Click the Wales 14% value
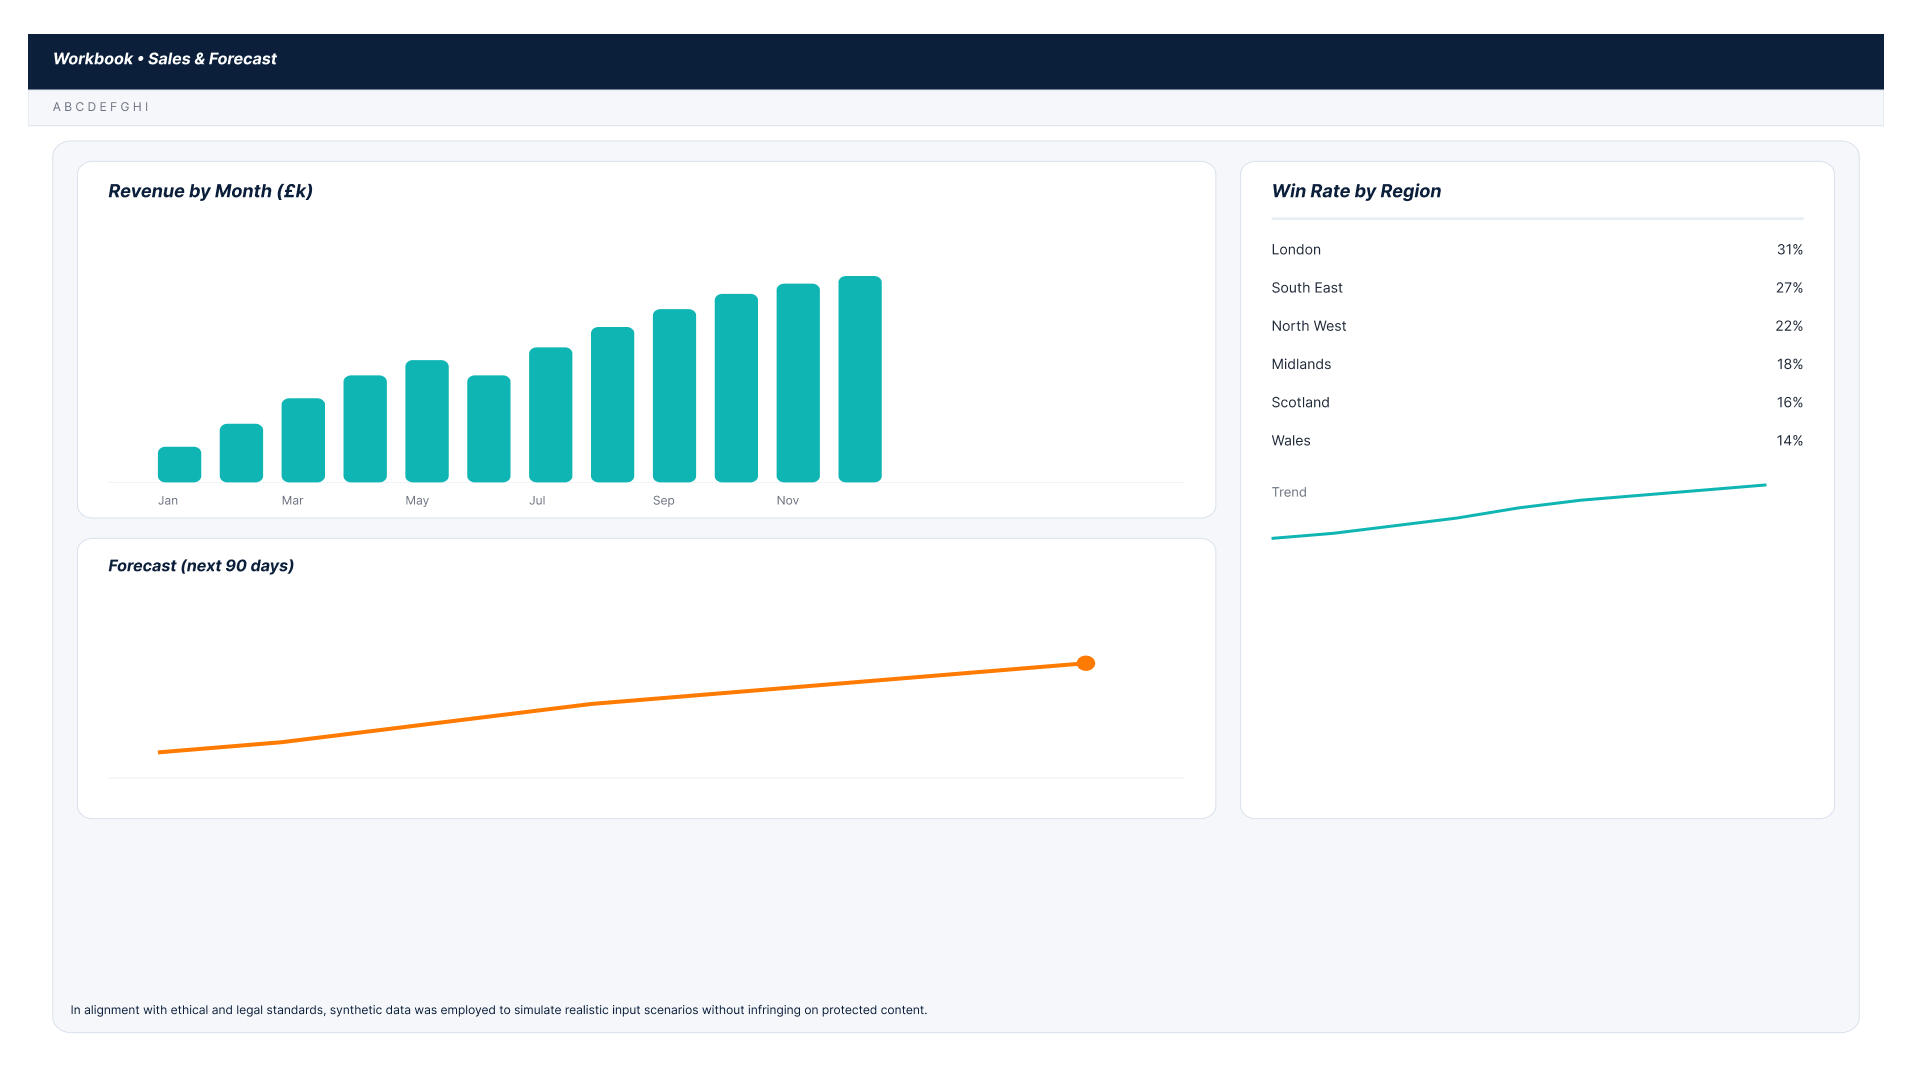The height and width of the screenshot is (1080, 1920). tap(1789, 441)
